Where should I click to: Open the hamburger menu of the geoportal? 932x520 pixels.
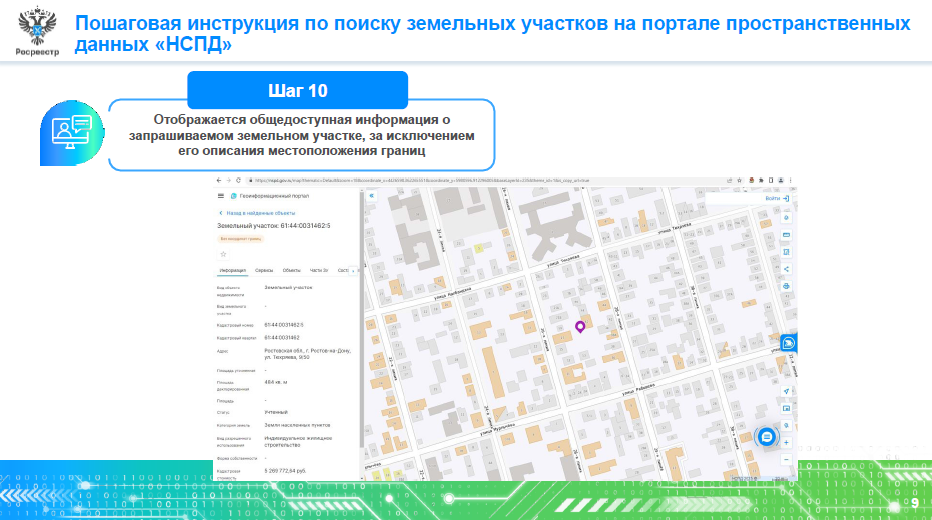(x=221, y=196)
